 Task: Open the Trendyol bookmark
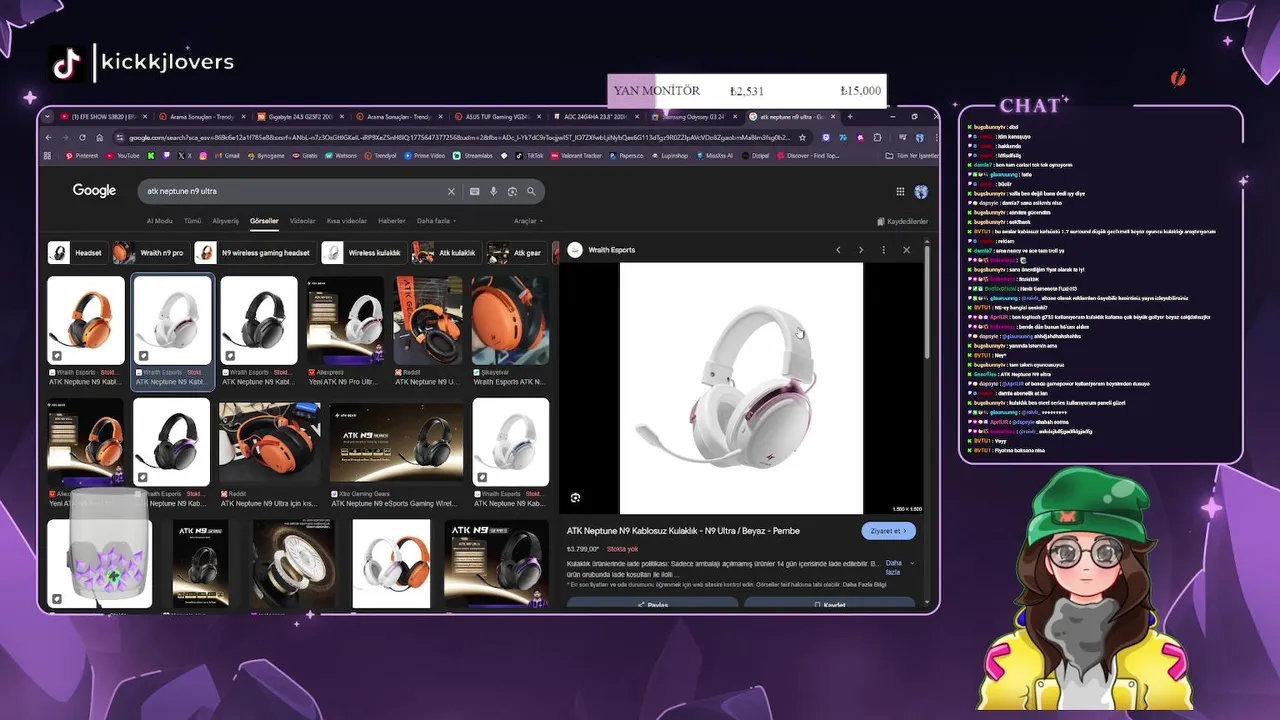pyautogui.click(x=381, y=156)
